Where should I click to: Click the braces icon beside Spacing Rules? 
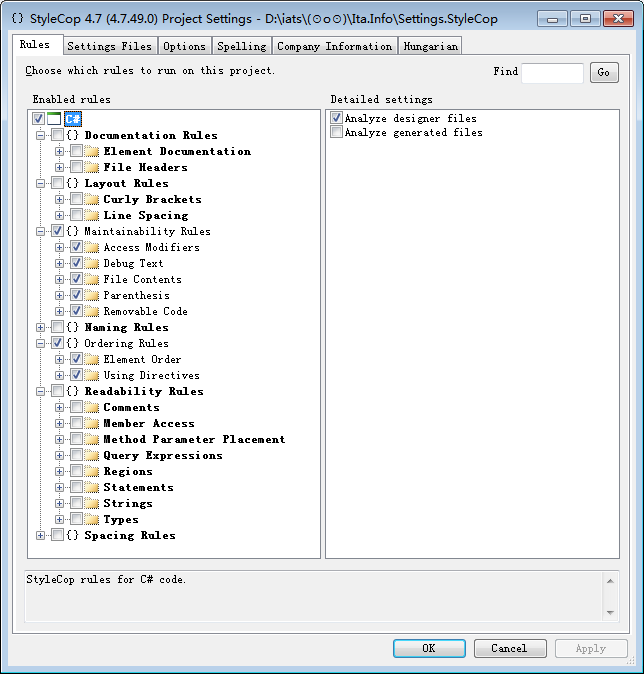click(x=73, y=535)
